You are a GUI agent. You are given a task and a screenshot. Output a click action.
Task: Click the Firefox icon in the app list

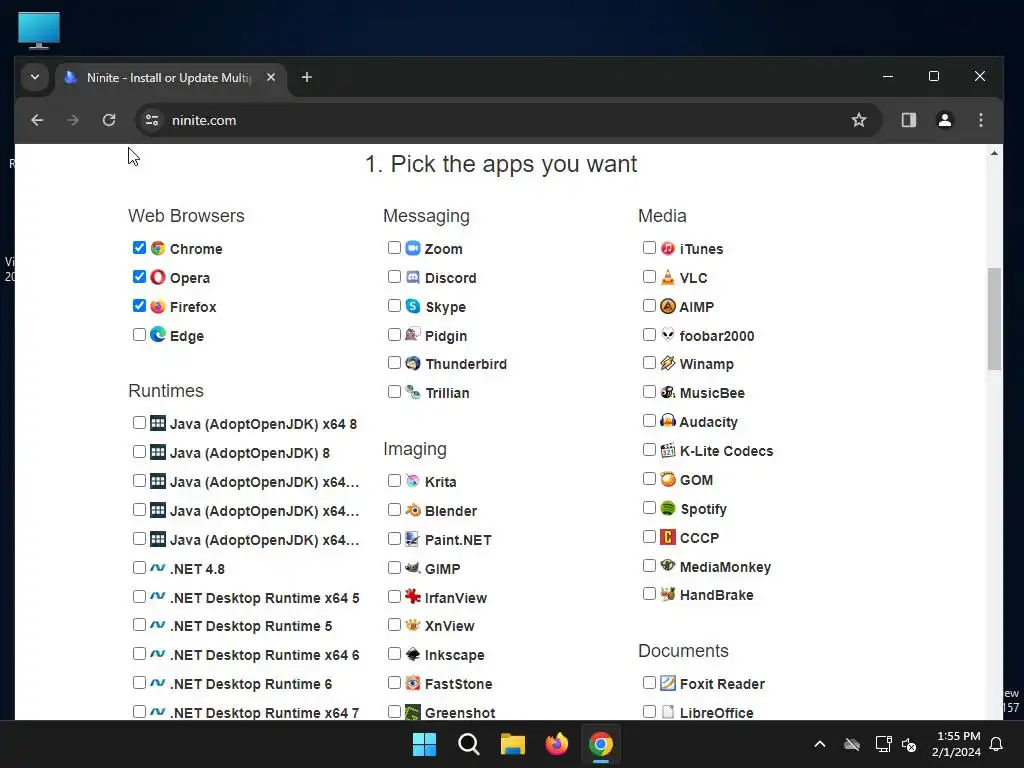[x=157, y=306]
